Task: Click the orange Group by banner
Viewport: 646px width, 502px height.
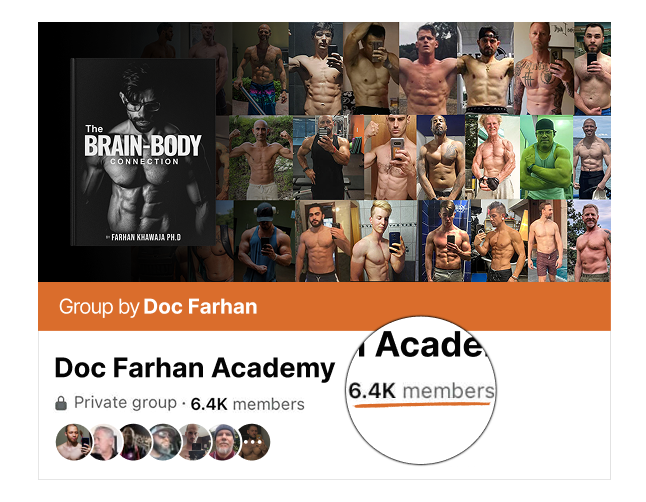Action: pyautogui.click(x=324, y=306)
